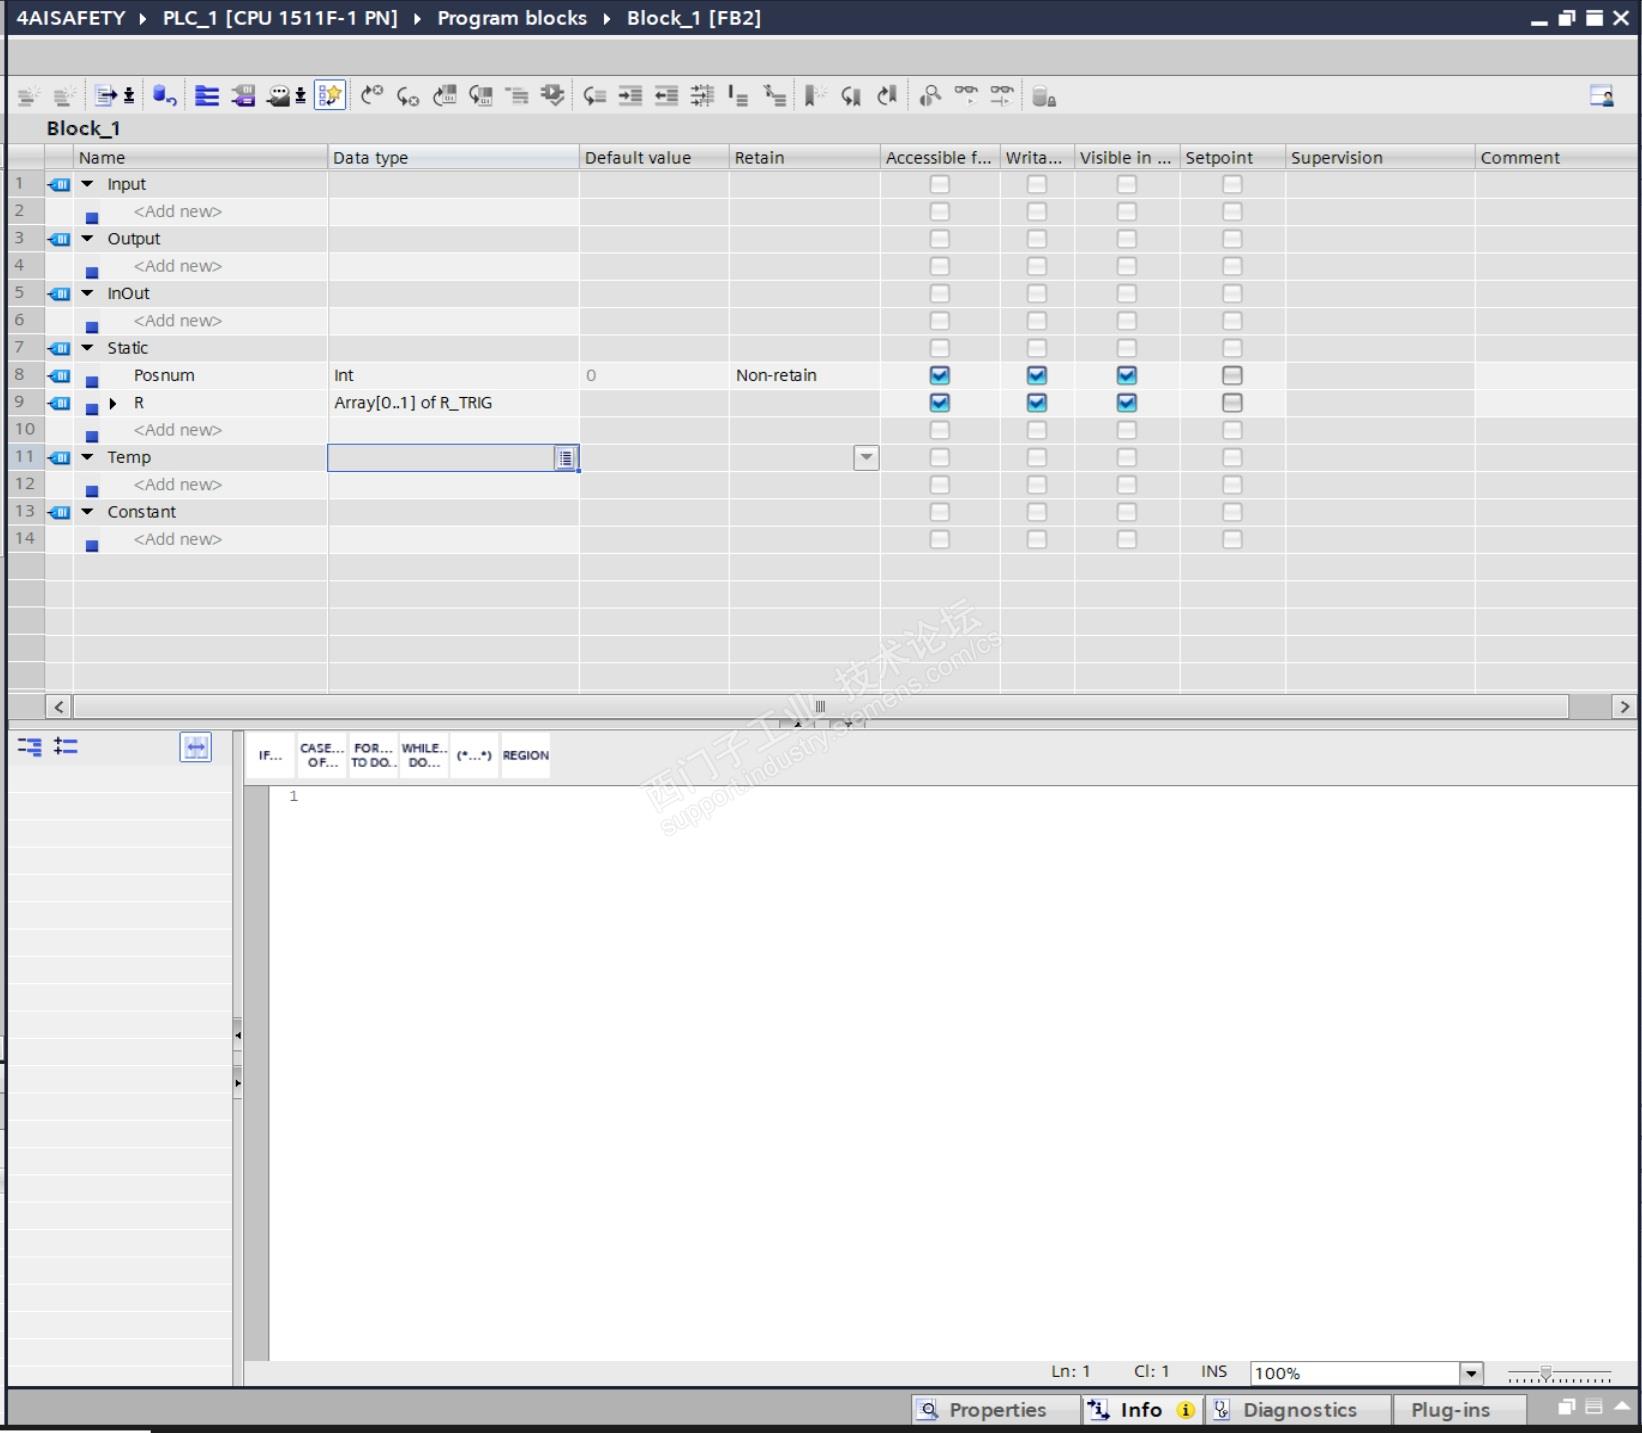Screen dimensions: 1642x1433
Task: Collapse the InOut section
Action: pyautogui.click(x=87, y=293)
